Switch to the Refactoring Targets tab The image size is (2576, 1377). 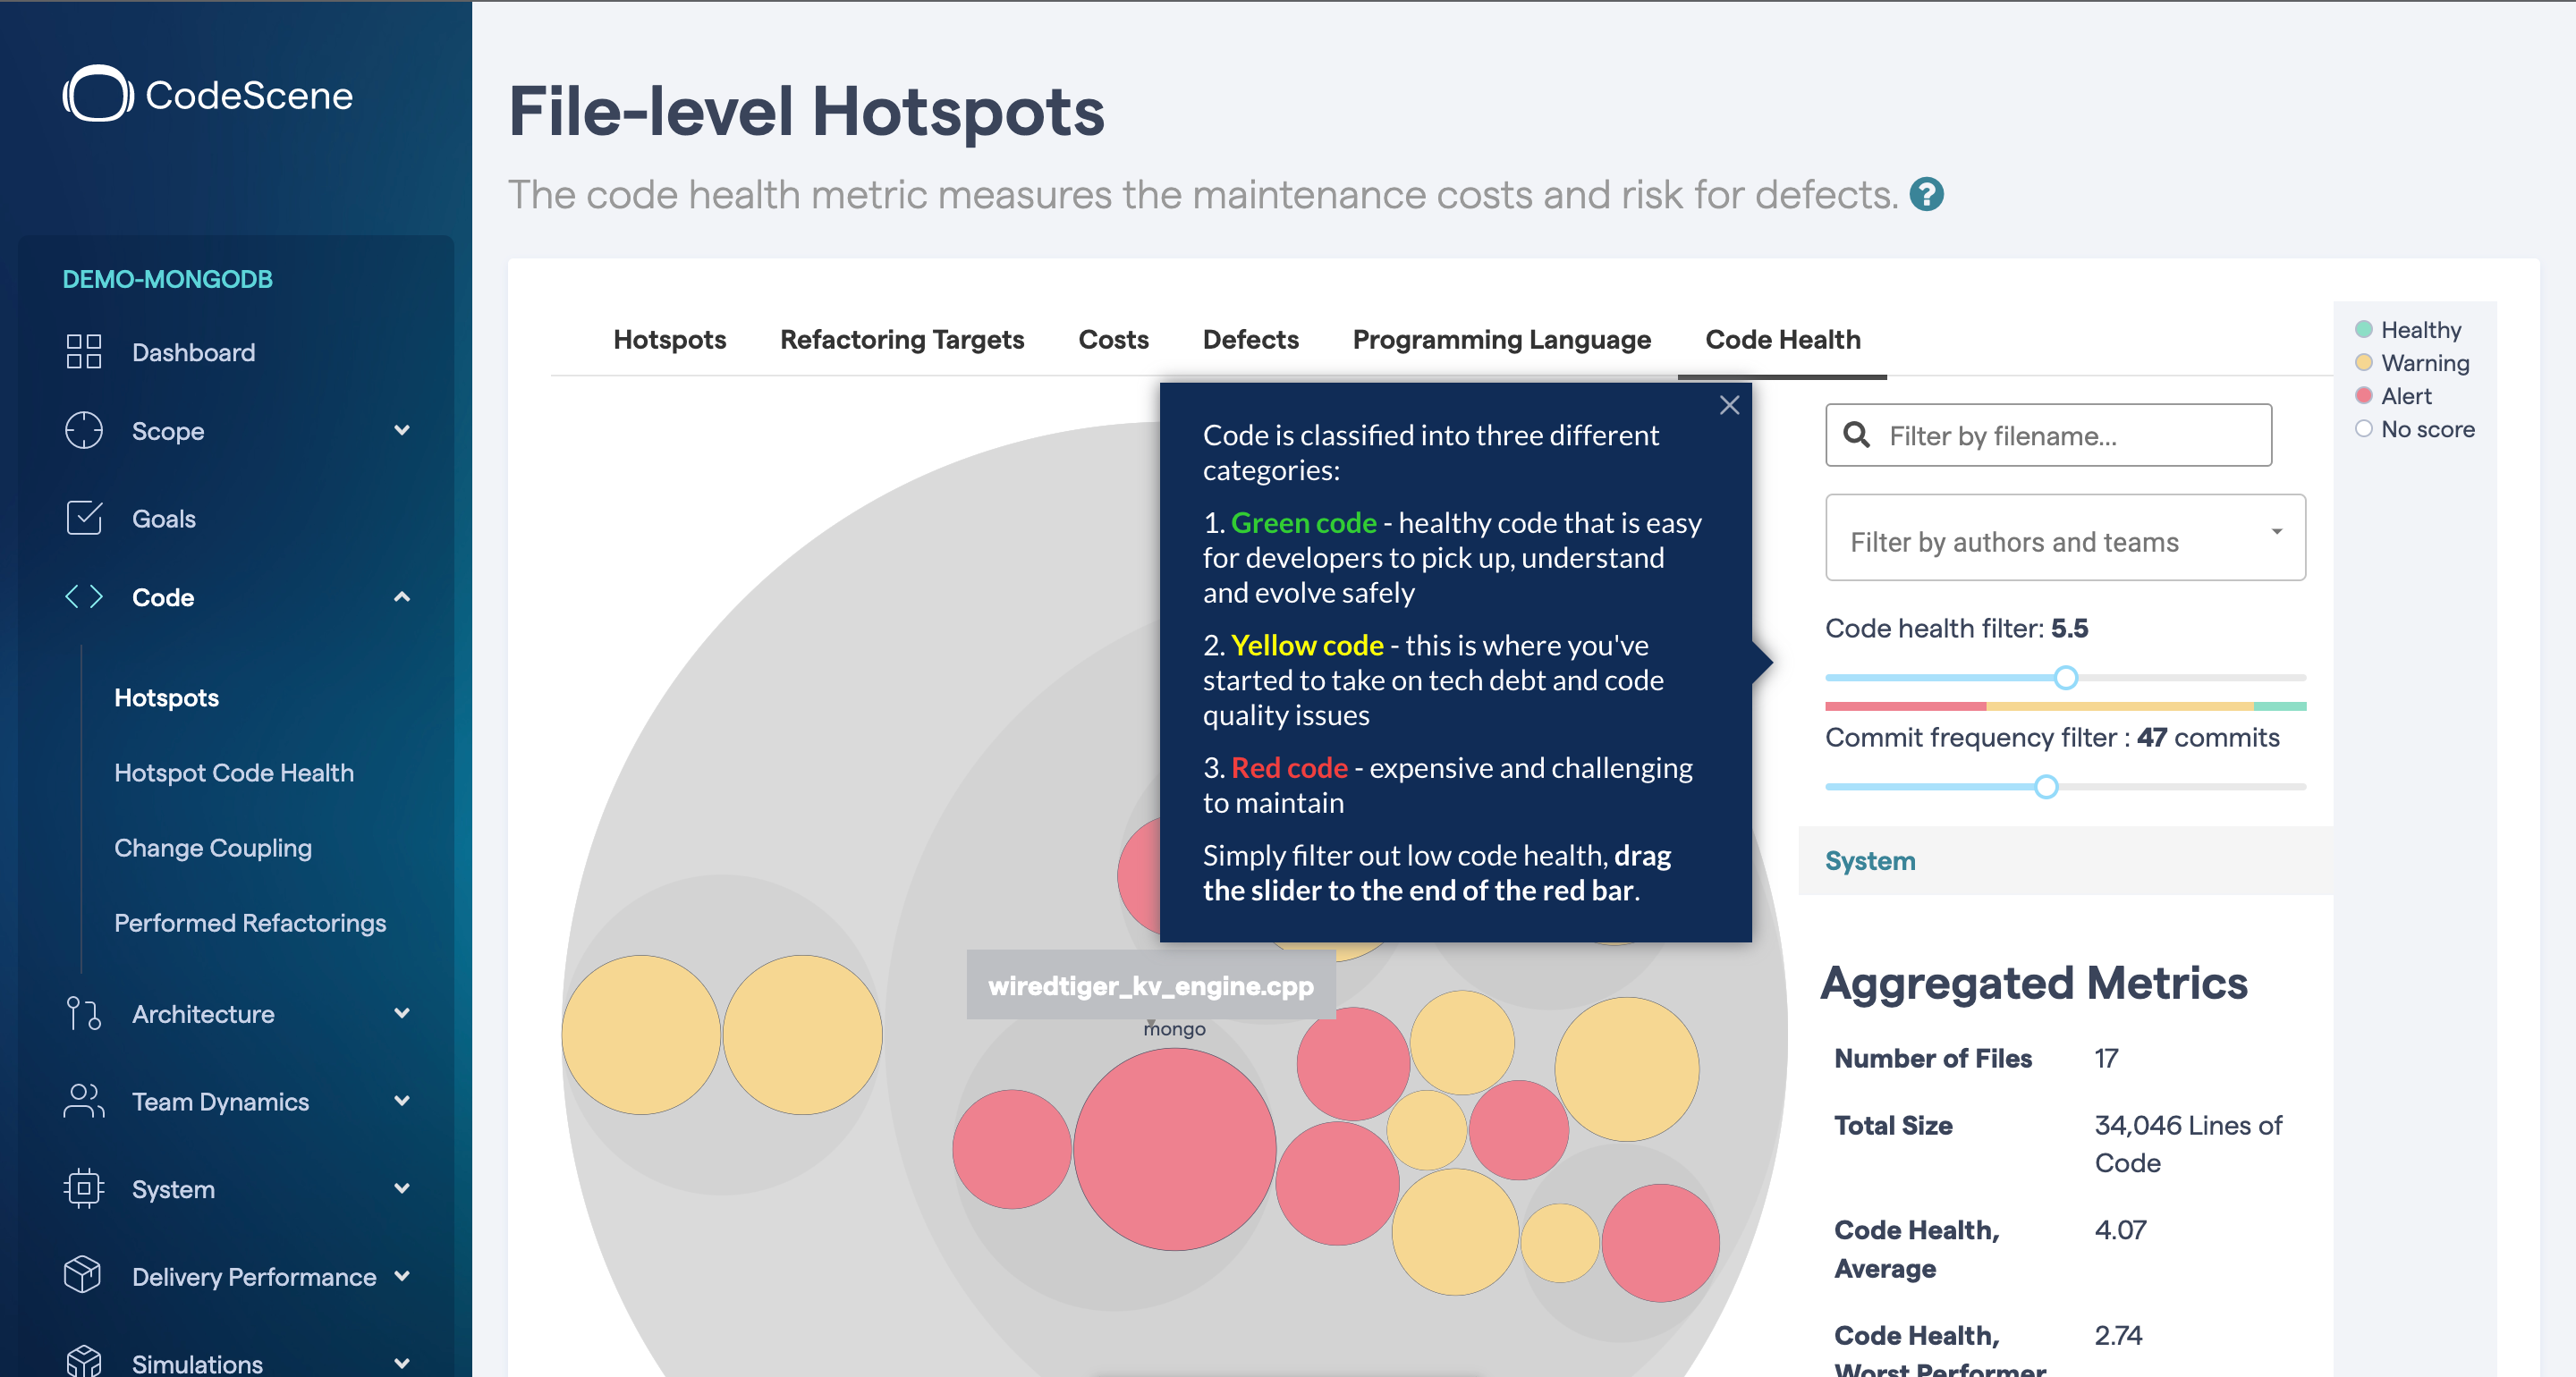pos(901,340)
